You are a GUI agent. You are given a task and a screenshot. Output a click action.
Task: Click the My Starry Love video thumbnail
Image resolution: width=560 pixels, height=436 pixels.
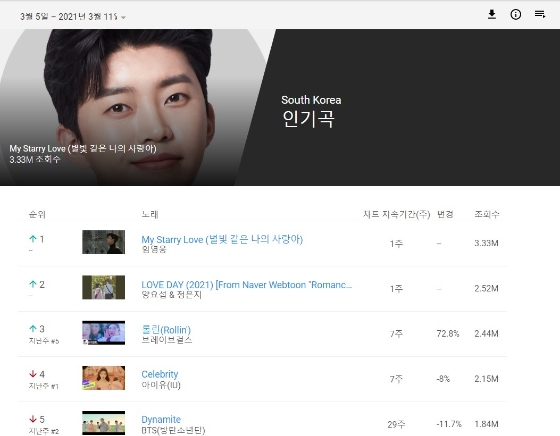[x=104, y=242]
